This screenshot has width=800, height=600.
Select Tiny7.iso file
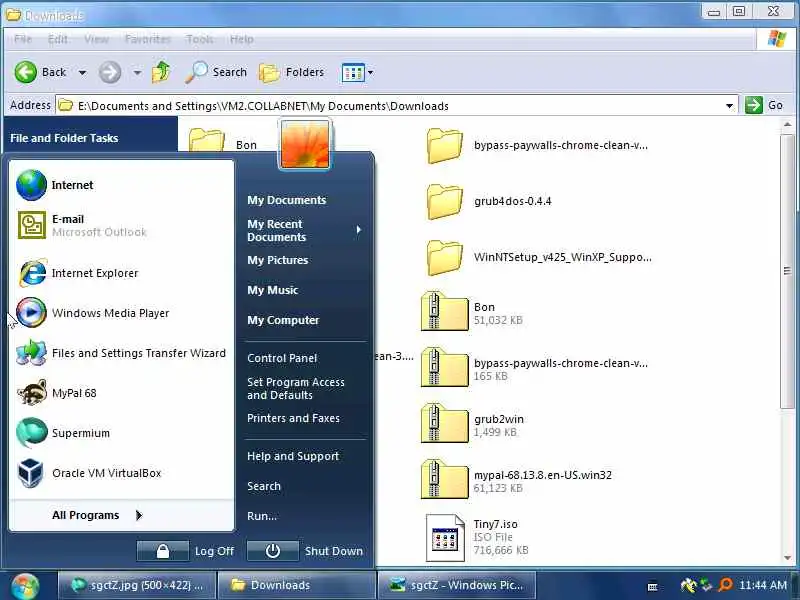click(x=445, y=537)
